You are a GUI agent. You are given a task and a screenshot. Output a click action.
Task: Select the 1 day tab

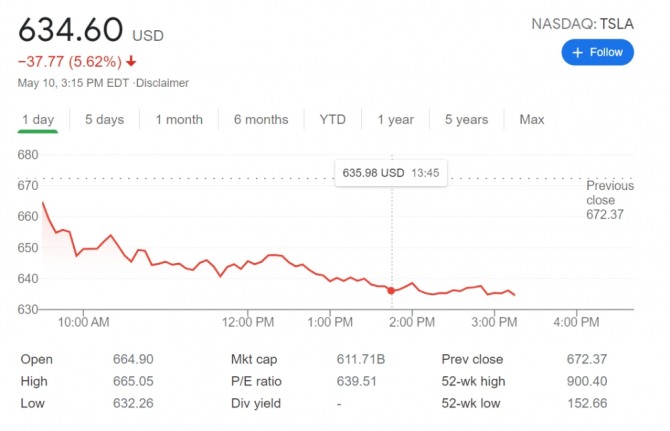tap(37, 120)
